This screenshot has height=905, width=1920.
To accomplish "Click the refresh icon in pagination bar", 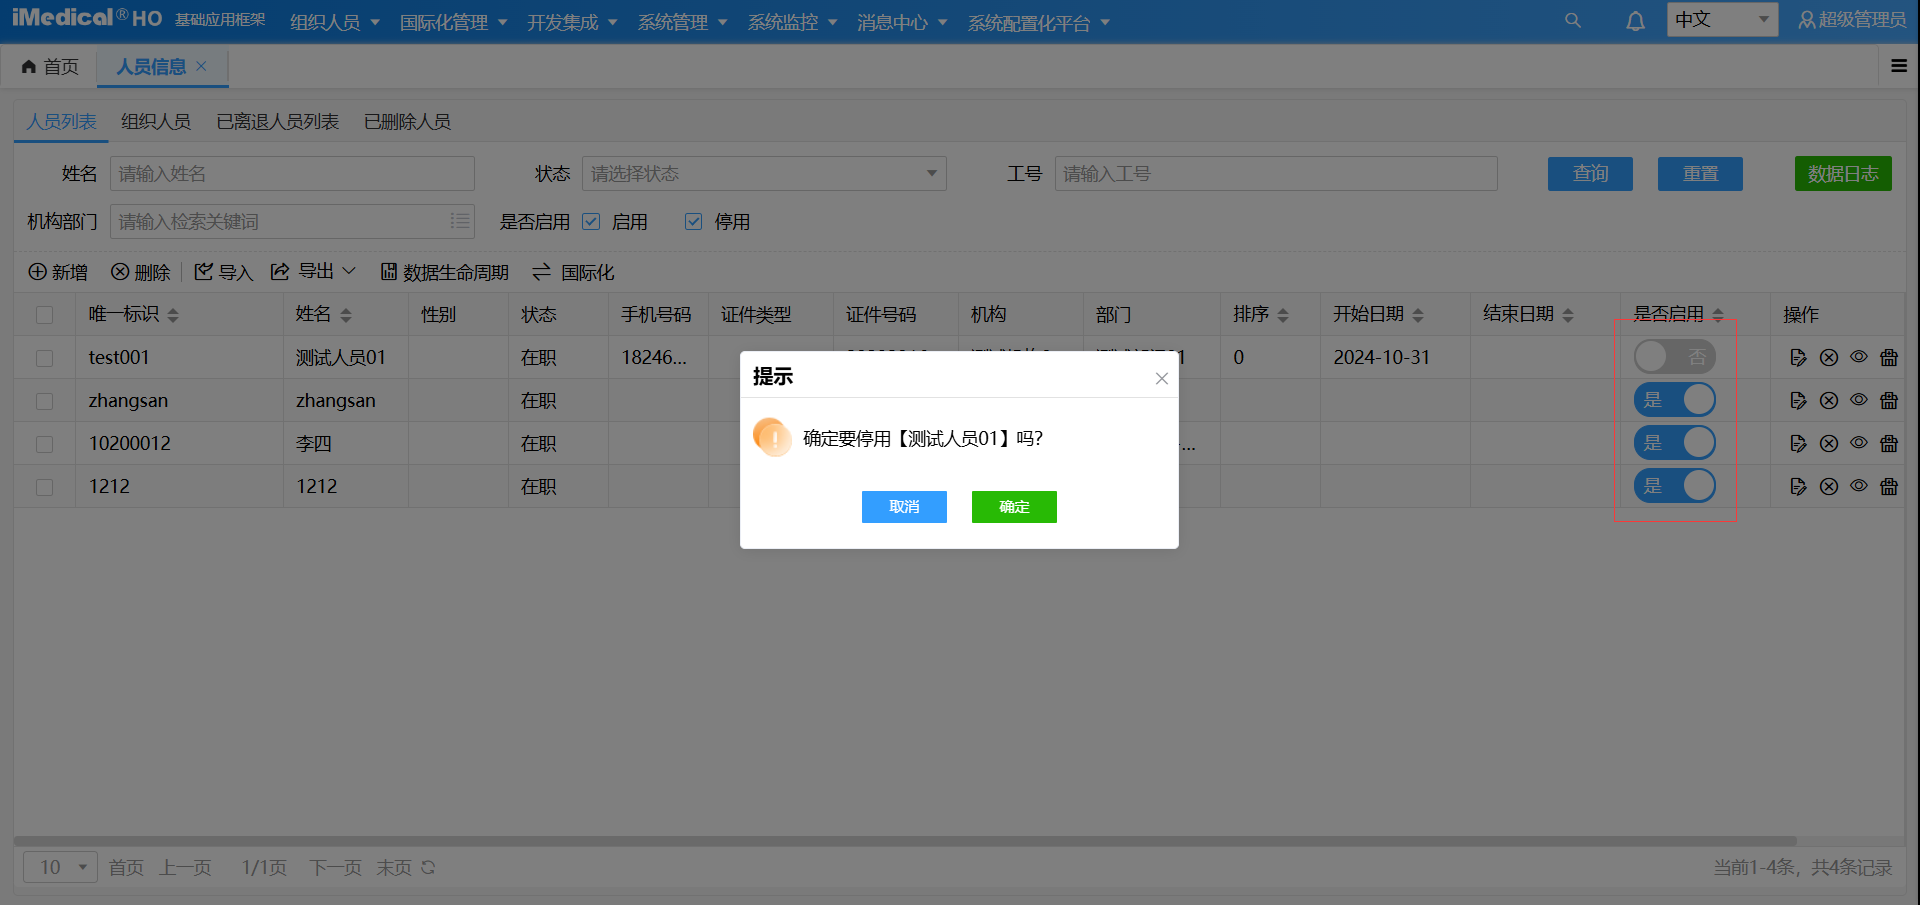I will point(428,868).
